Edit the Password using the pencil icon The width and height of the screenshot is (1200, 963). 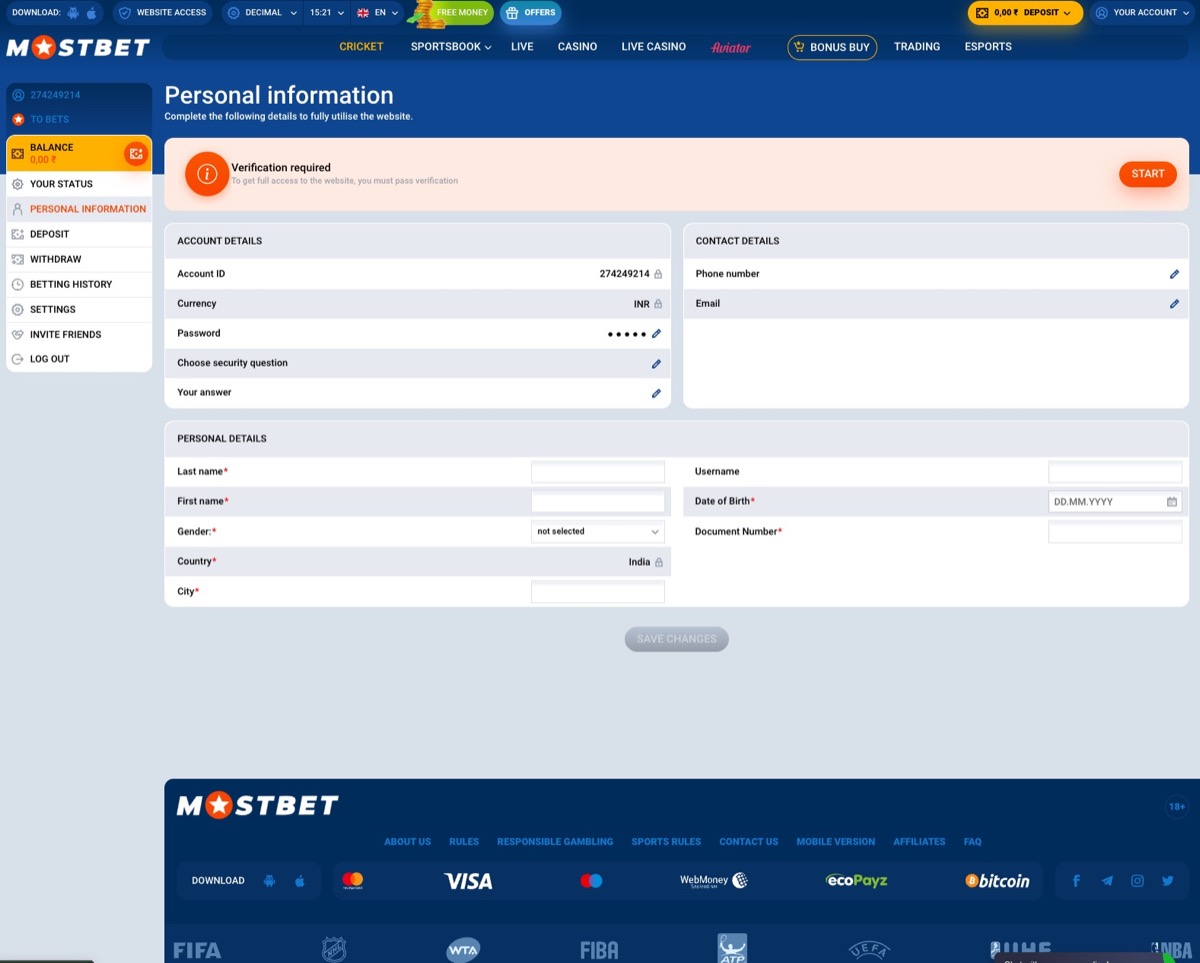pos(656,333)
